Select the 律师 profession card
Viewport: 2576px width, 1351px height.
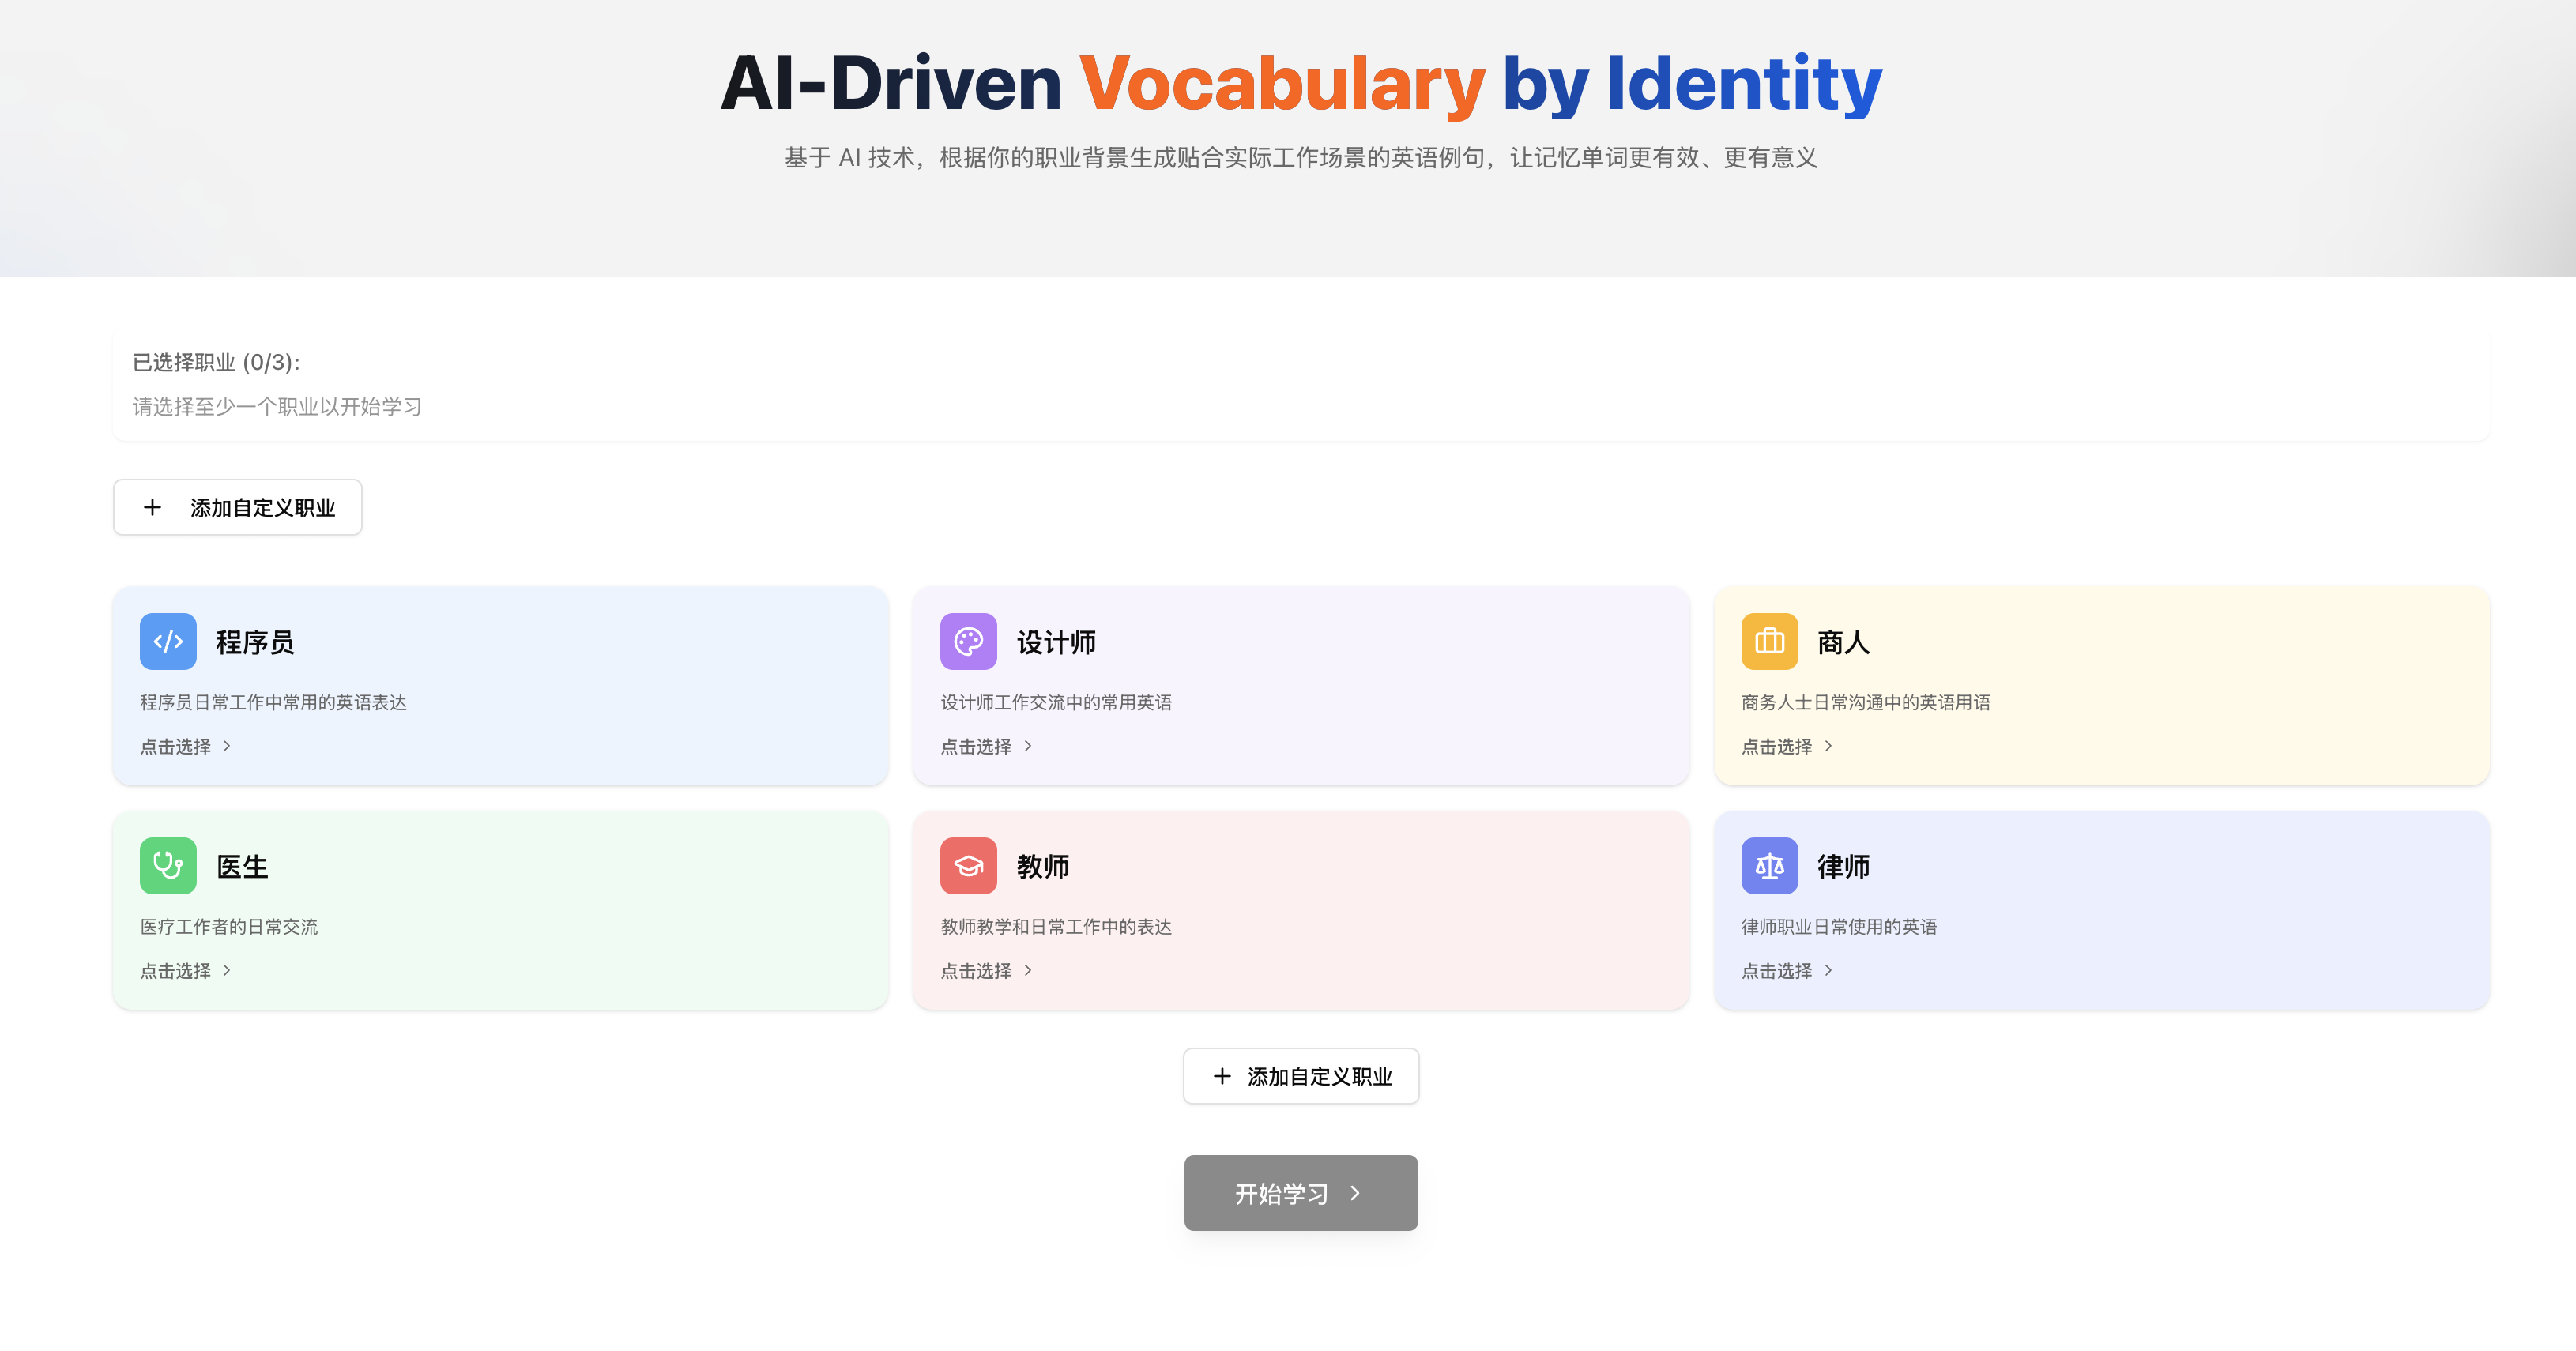[x=2101, y=909]
